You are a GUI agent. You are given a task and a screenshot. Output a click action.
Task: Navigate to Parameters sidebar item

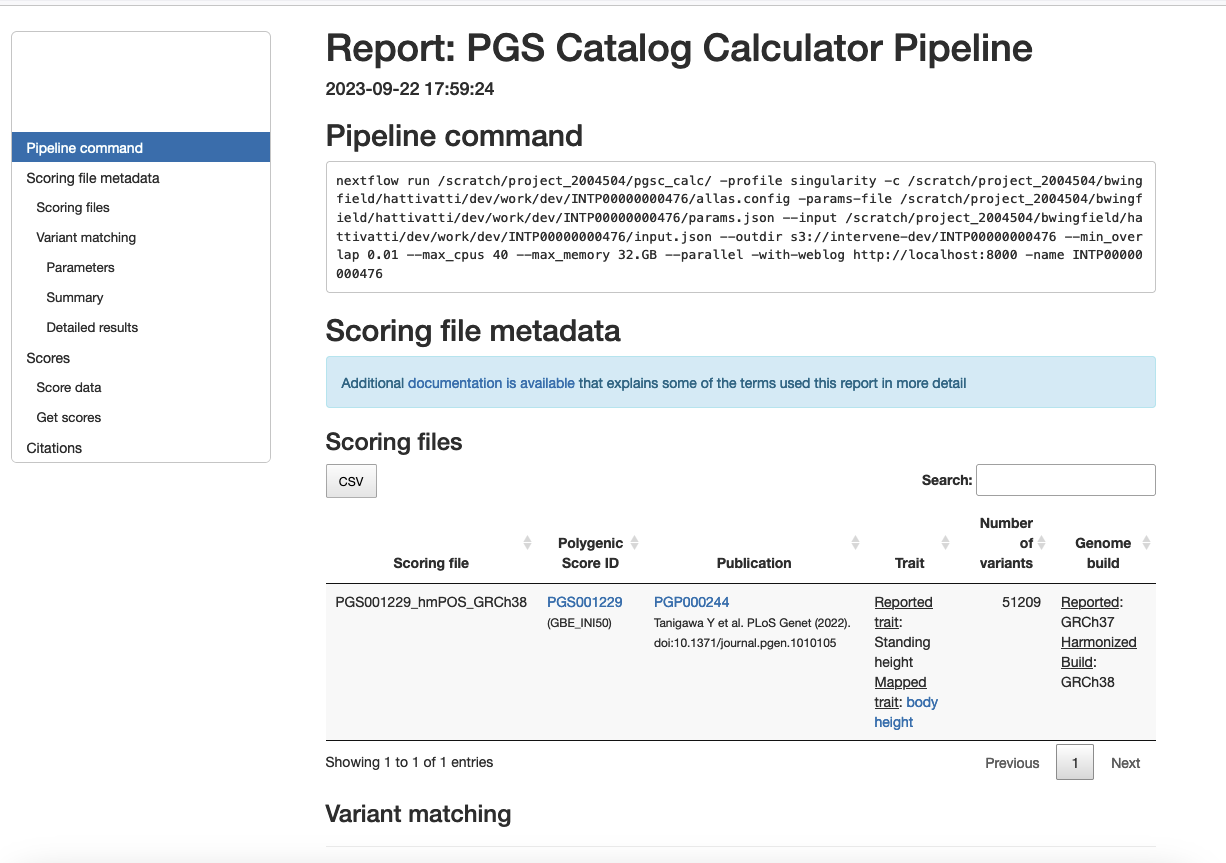tap(80, 268)
